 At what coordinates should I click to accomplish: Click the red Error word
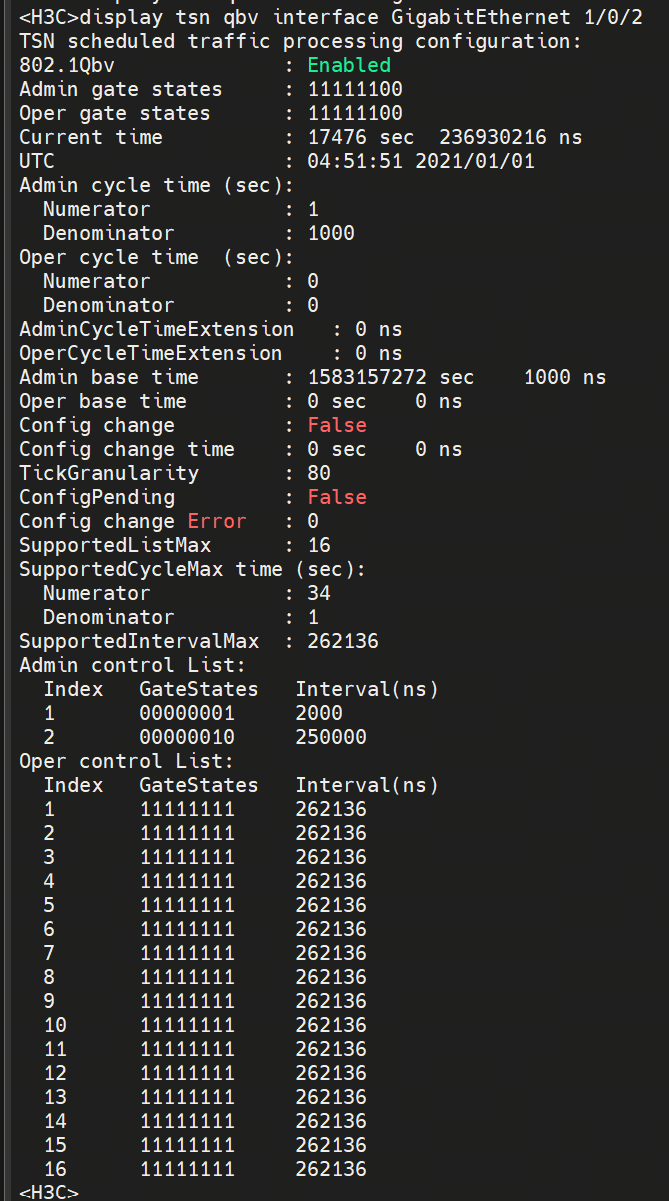pyautogui.click(x=217, y=521)
